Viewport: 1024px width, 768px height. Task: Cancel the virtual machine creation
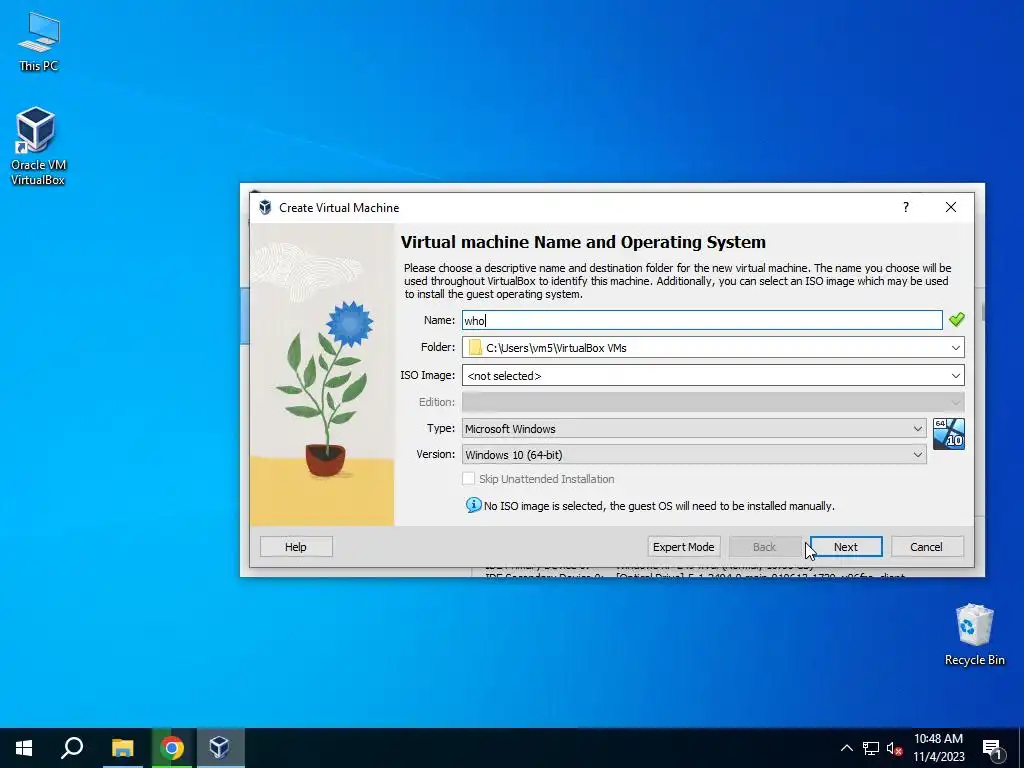927,547
